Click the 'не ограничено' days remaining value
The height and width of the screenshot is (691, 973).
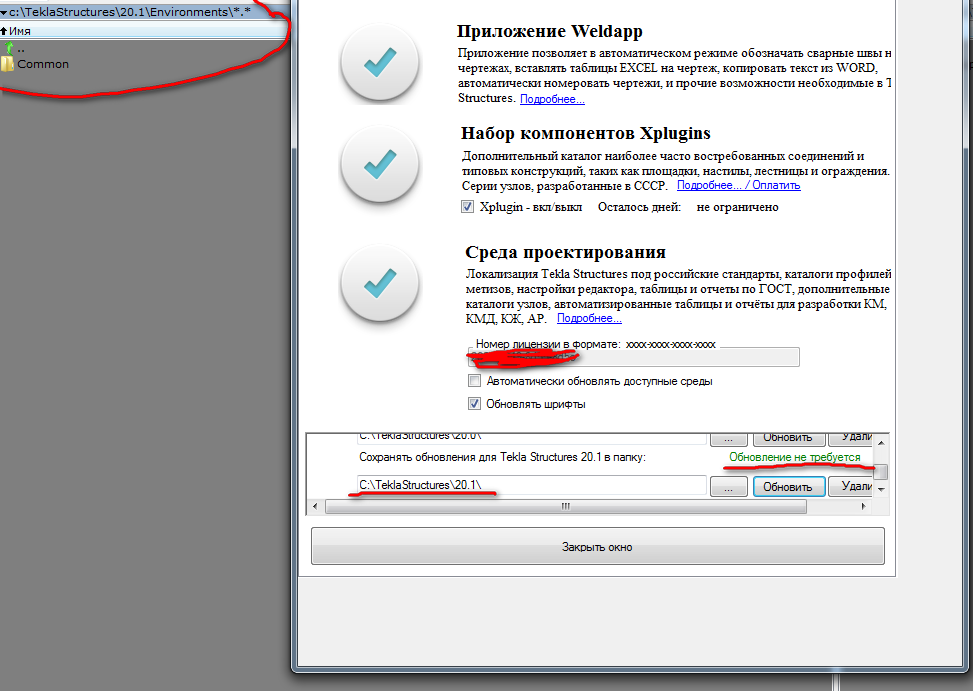point(737,207)
